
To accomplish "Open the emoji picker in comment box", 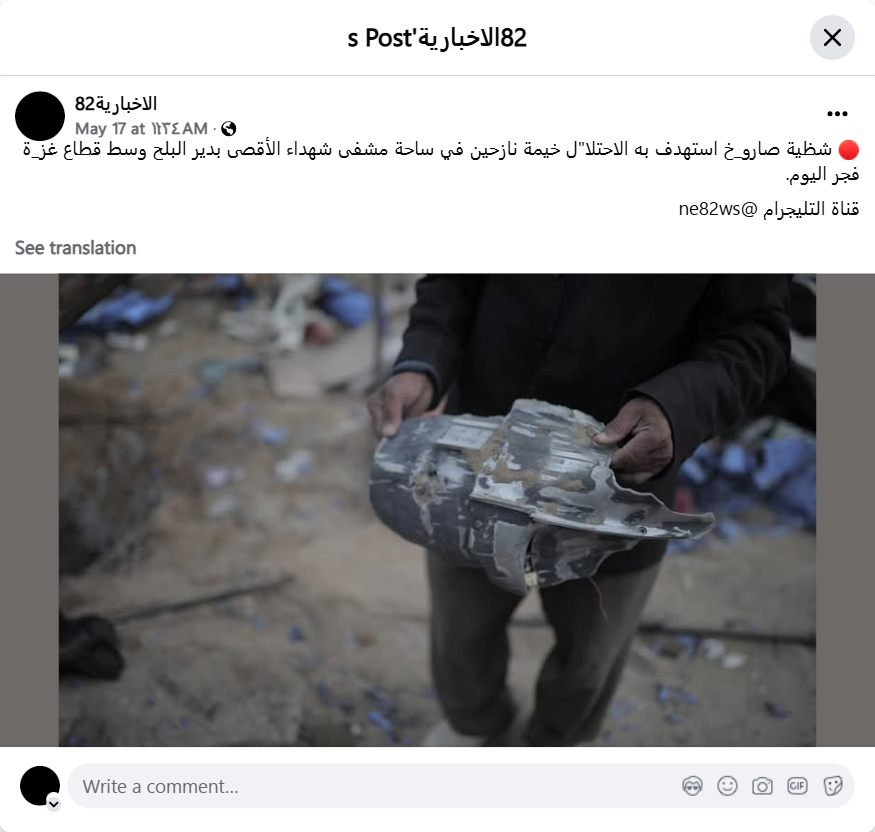I will [x=727, y=786].
